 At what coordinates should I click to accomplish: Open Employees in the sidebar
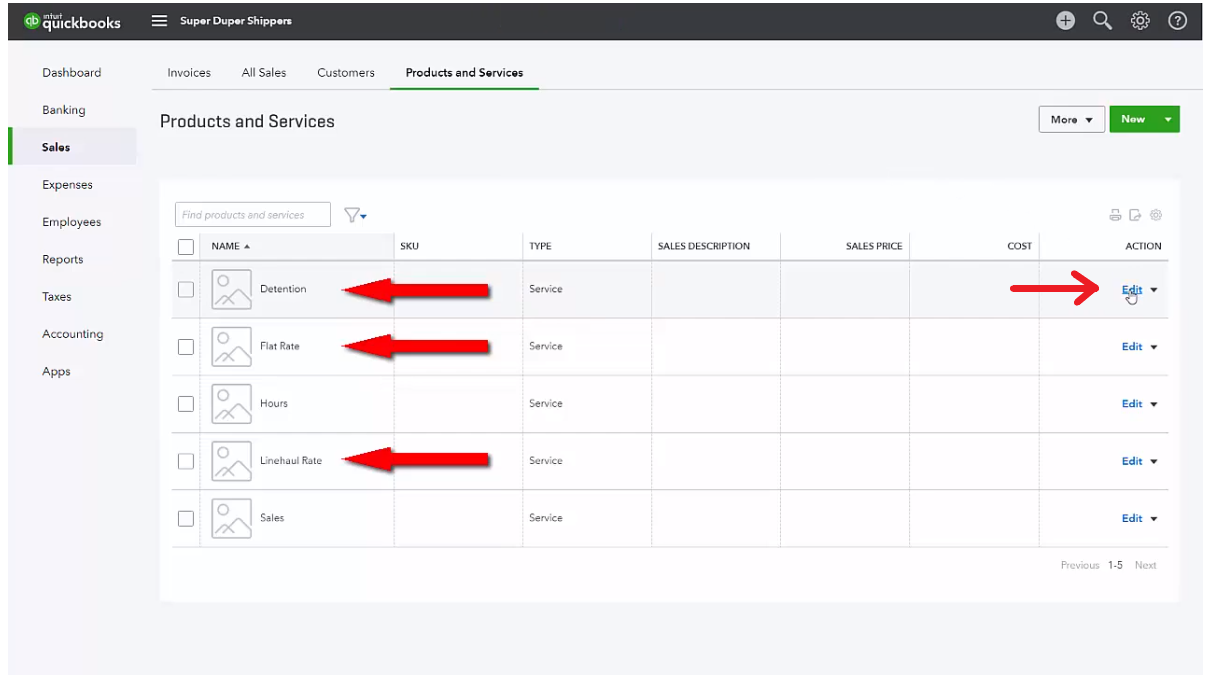pyautogui.click(x=71, y=222)
